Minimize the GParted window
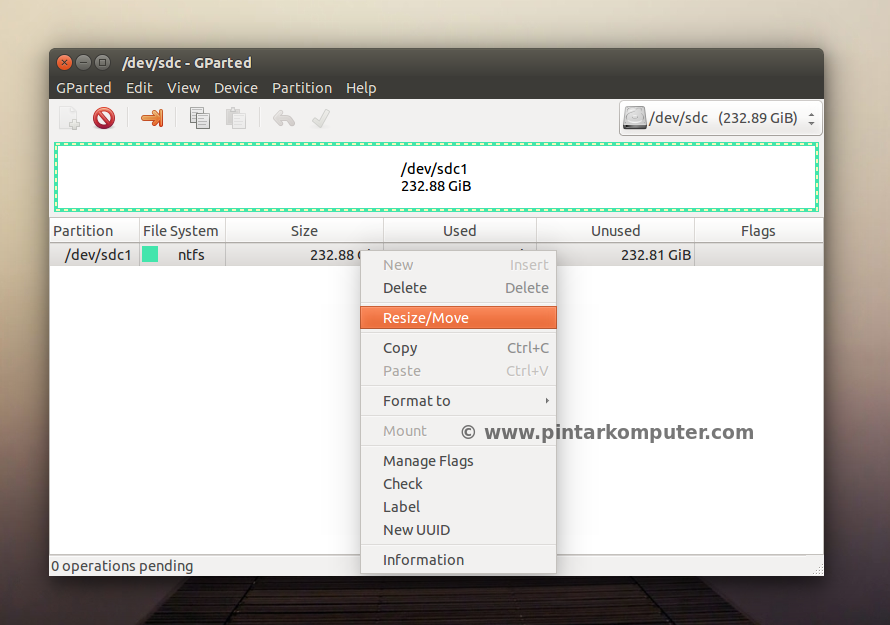The height and width of the screenshot is (625, 890). 83,62
